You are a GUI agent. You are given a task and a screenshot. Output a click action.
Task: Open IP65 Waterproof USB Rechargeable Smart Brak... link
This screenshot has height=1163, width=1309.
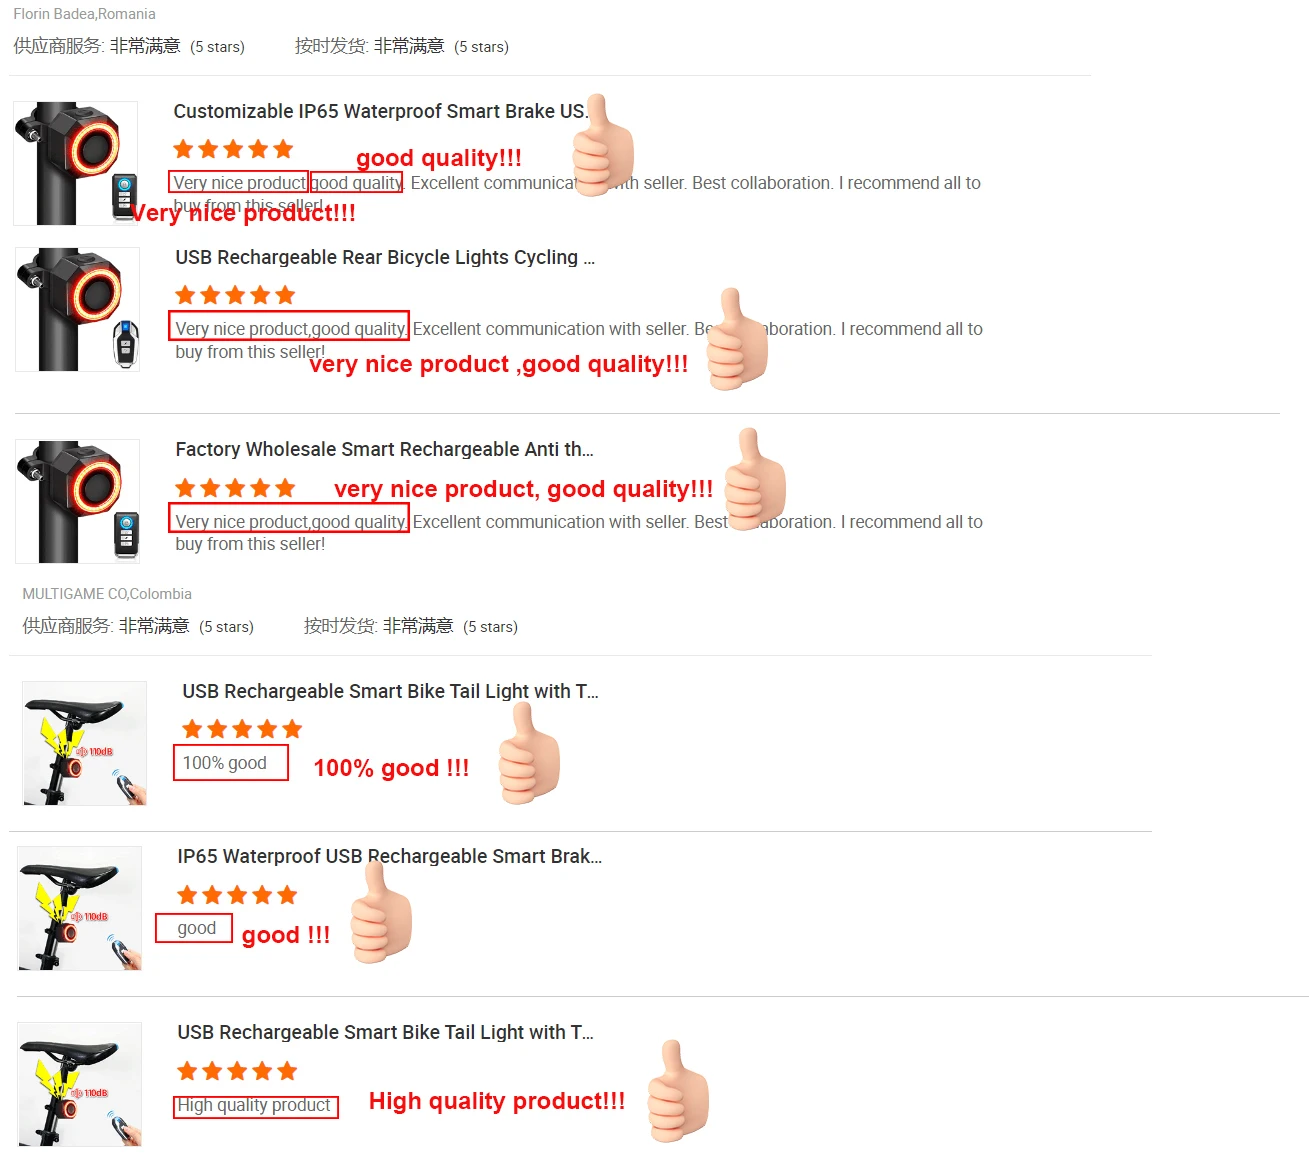pyautogui.click(x=389, y=856)
